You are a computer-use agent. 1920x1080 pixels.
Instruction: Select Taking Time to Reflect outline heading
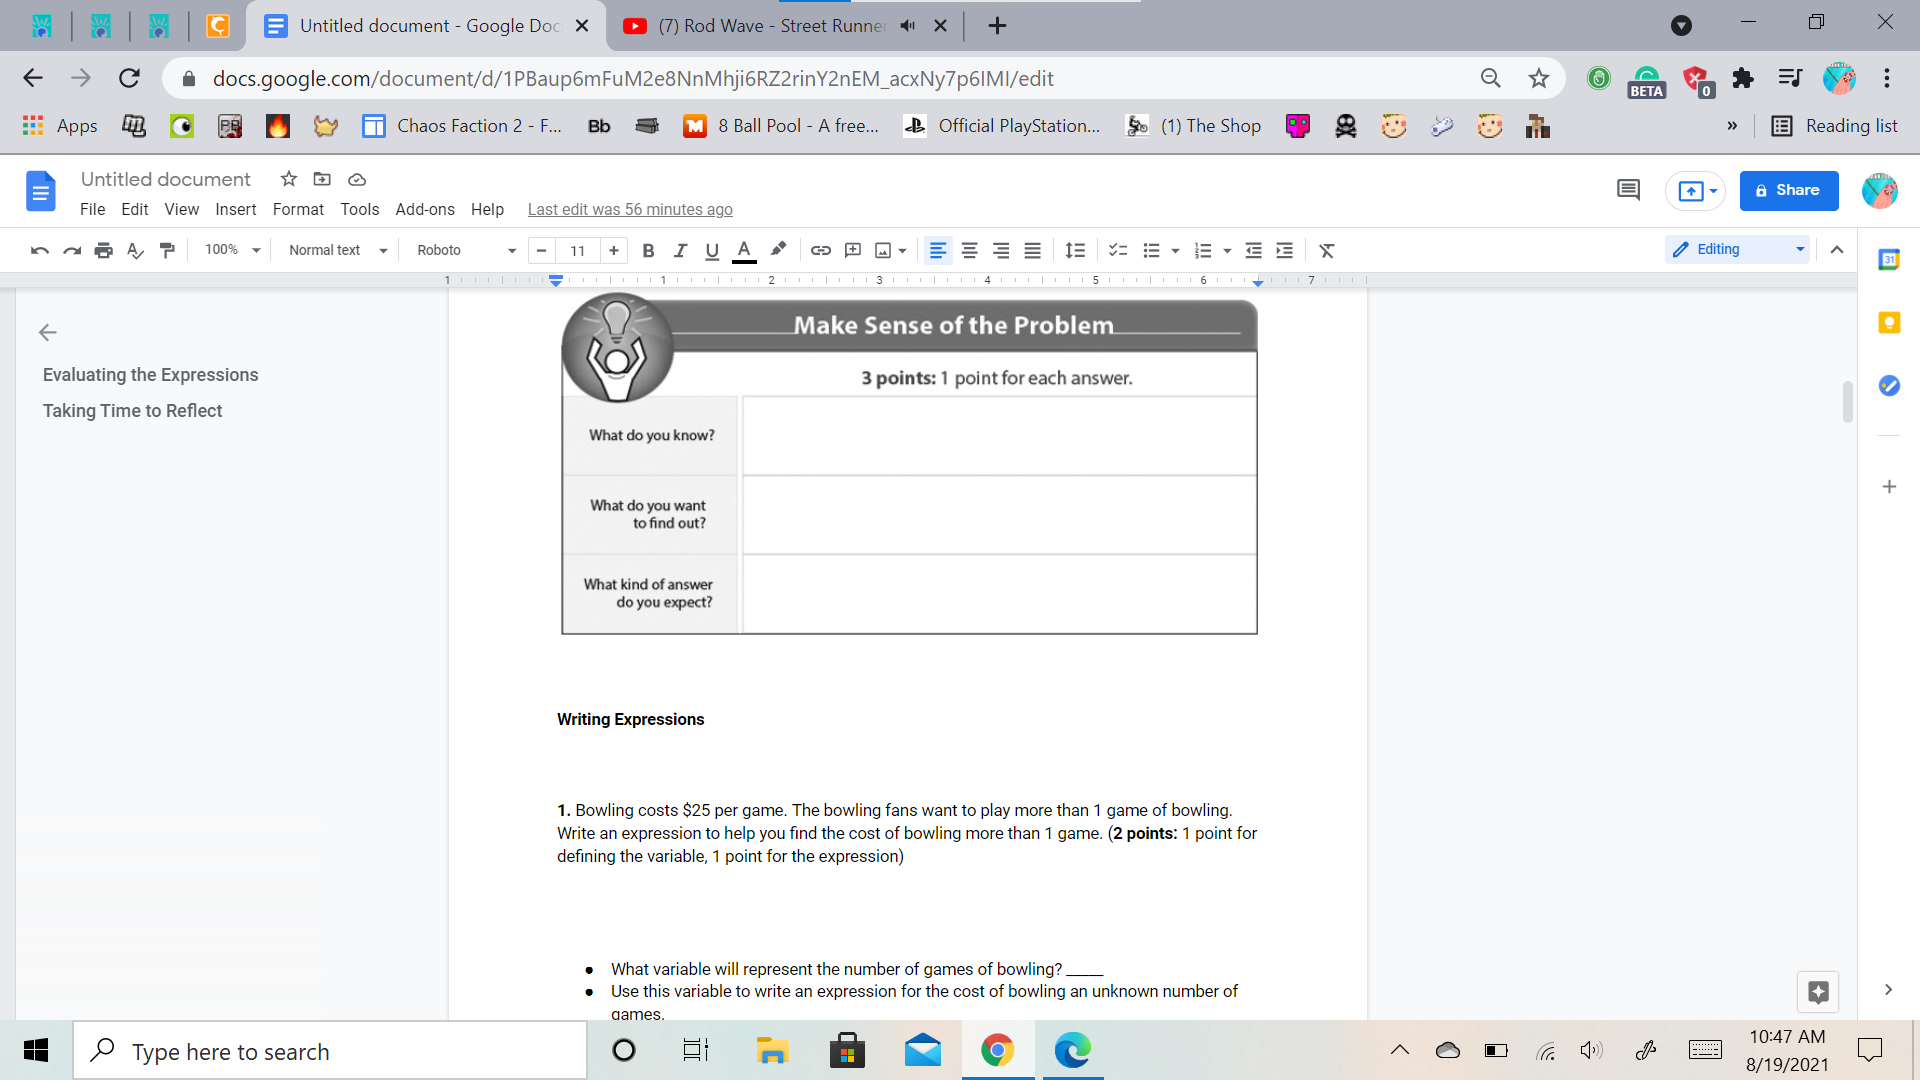click(x=132, y=411)
